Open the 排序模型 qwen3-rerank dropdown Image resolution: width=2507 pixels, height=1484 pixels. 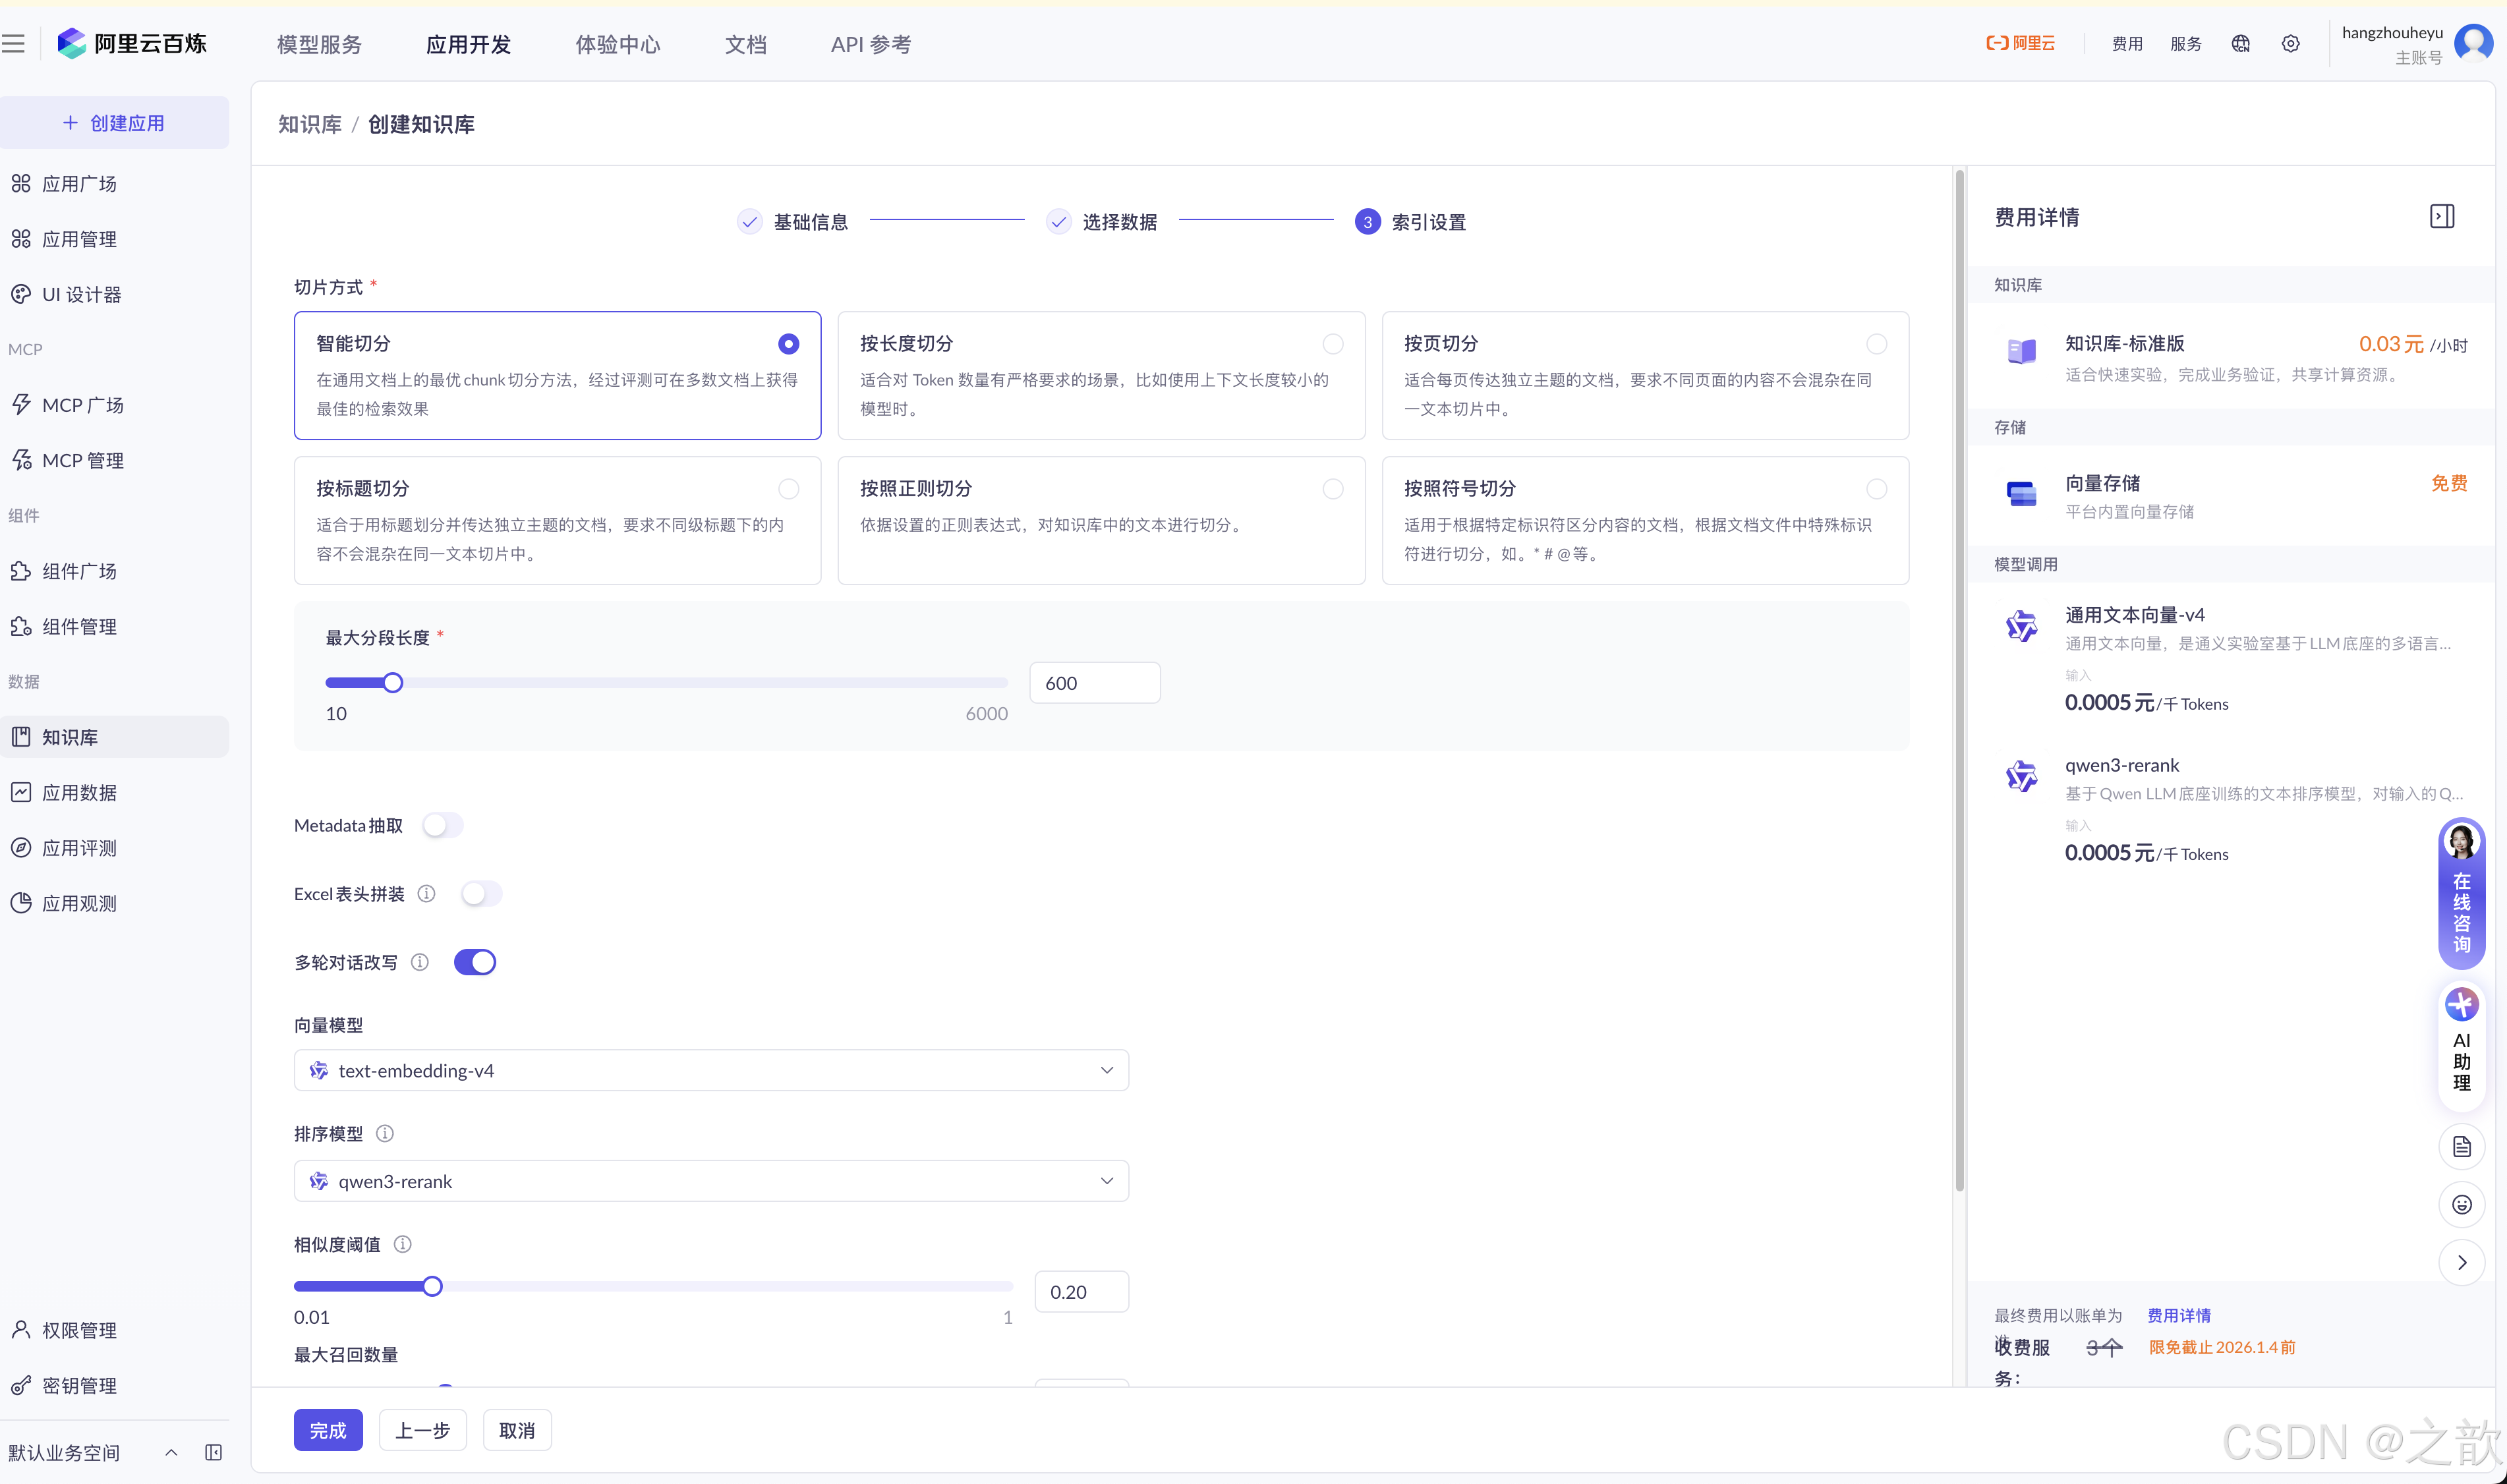point(711,1181)
